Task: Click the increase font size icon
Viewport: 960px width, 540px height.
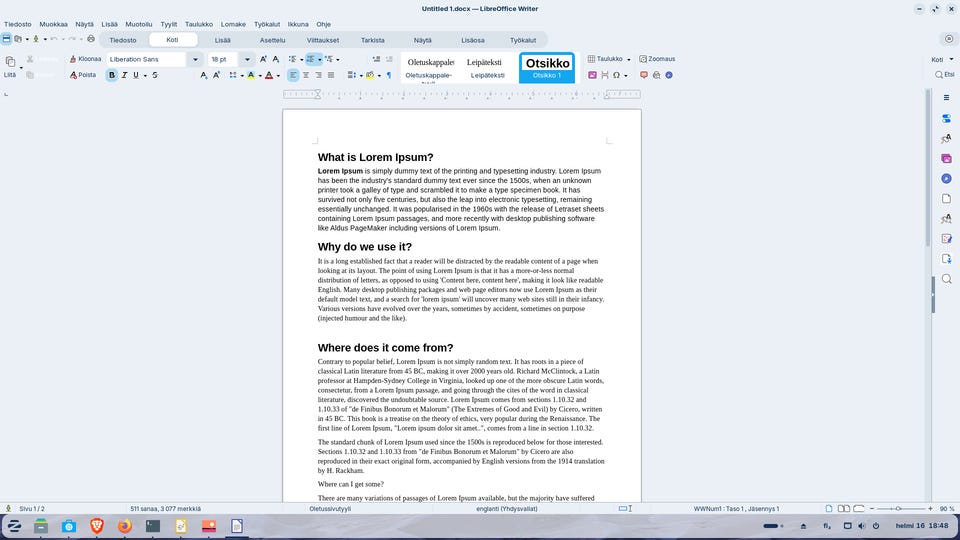Action: click(x=264, y=59)
